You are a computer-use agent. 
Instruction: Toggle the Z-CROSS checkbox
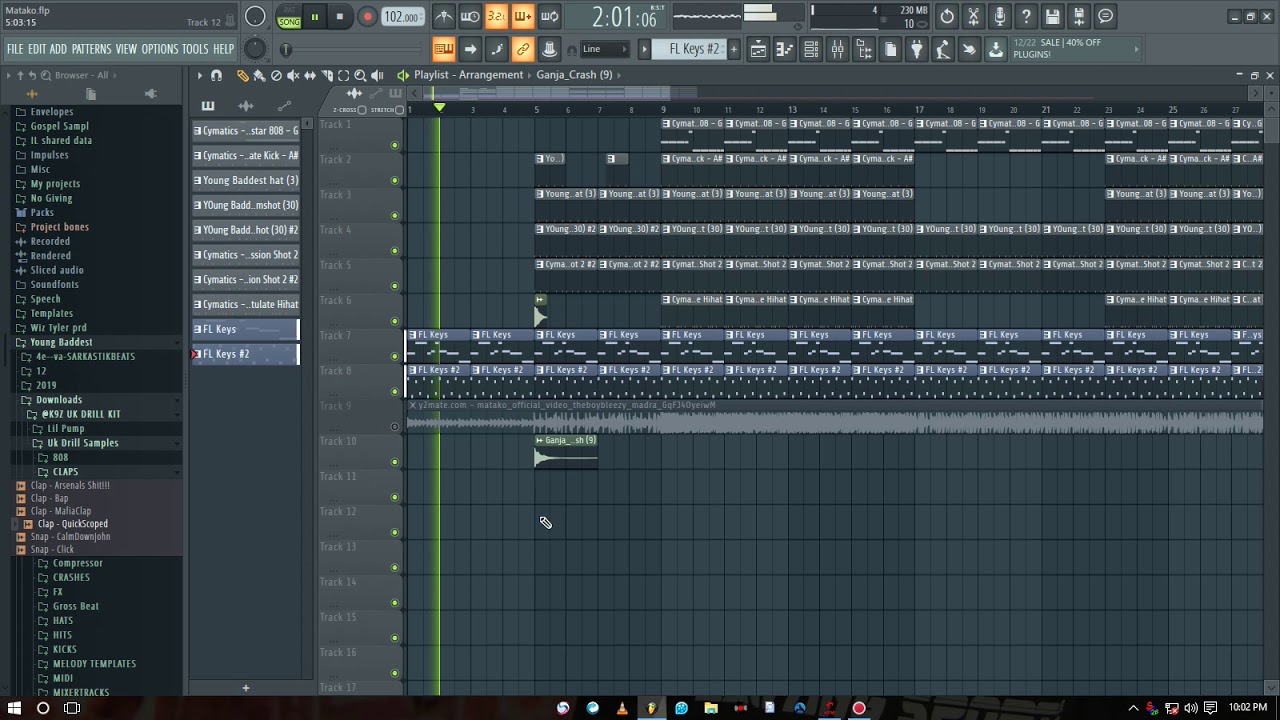point(363,109)
